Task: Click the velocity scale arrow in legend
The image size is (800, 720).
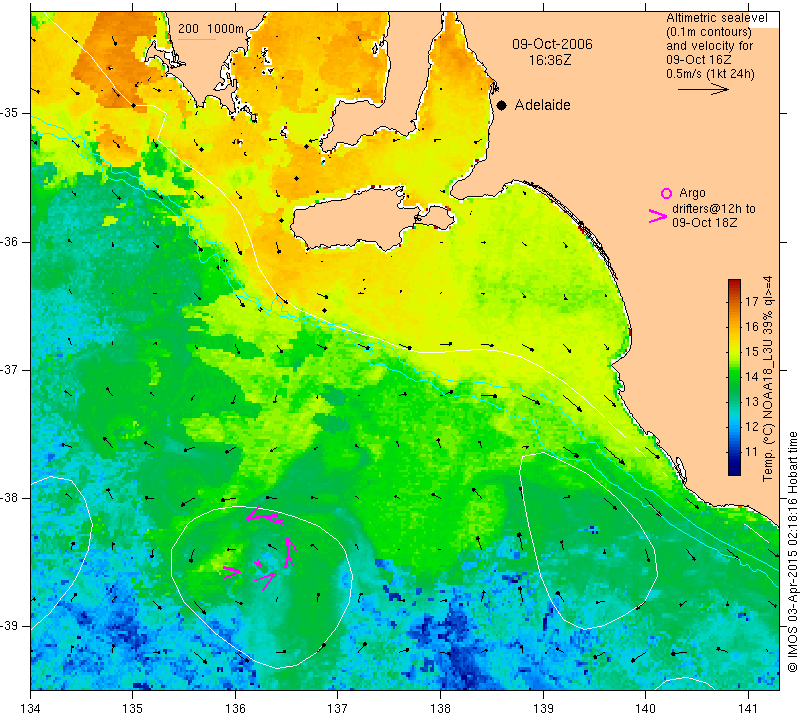Action: tap(703, 89)
